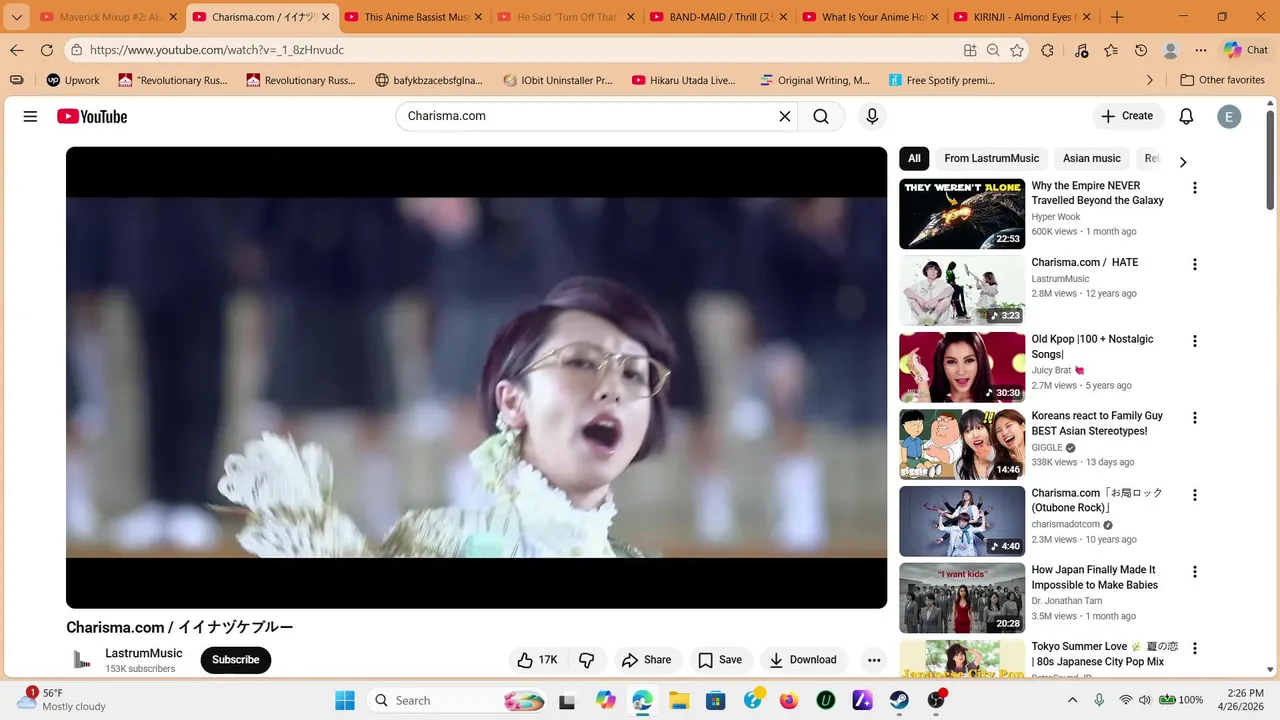Open a new browser tab

(x=1117, y=17)
